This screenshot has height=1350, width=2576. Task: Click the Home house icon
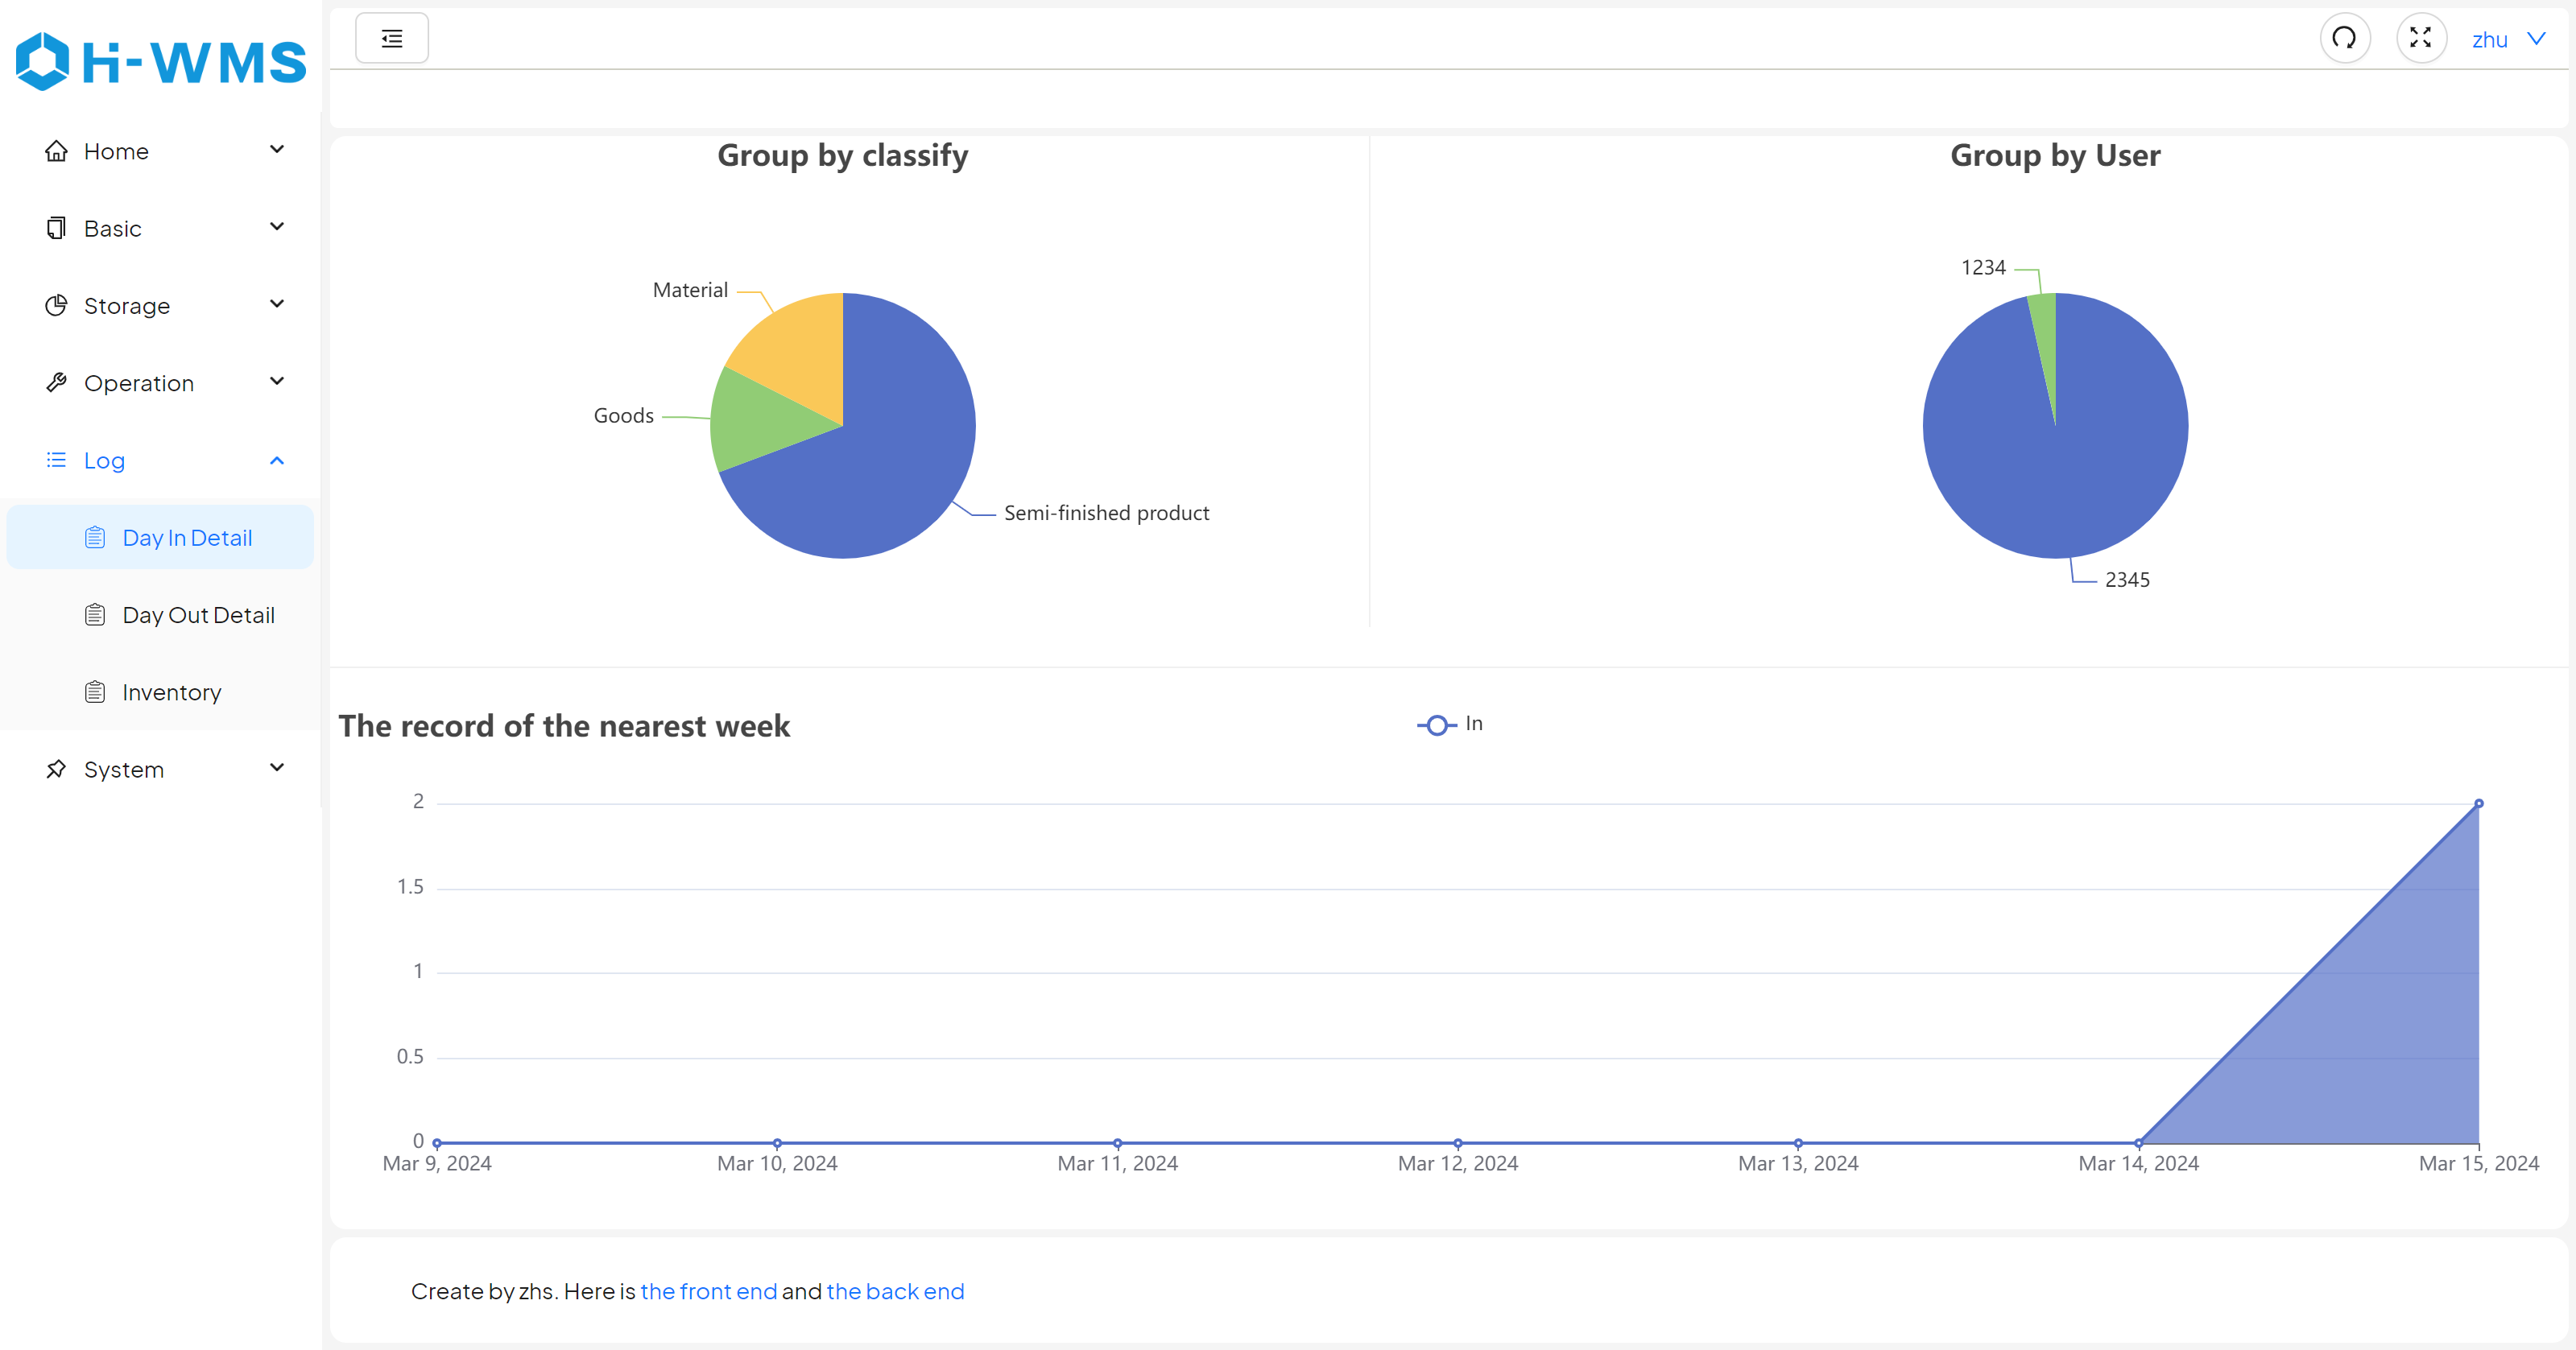click(x=56, y=151)
